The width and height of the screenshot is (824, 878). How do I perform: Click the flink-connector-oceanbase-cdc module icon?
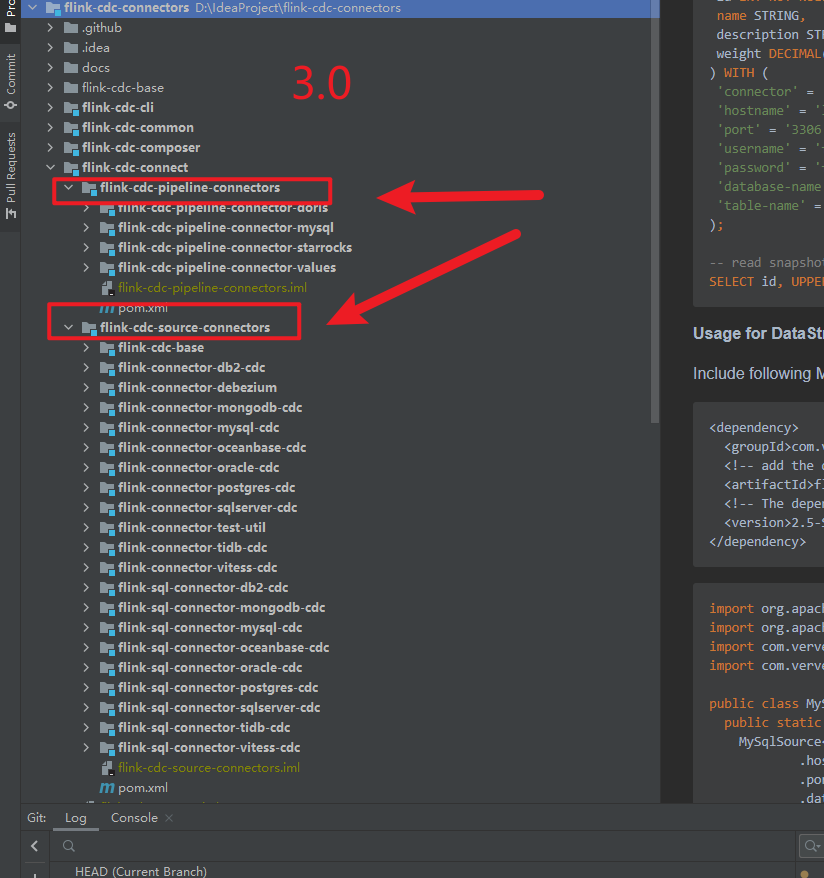click(107, 448)
